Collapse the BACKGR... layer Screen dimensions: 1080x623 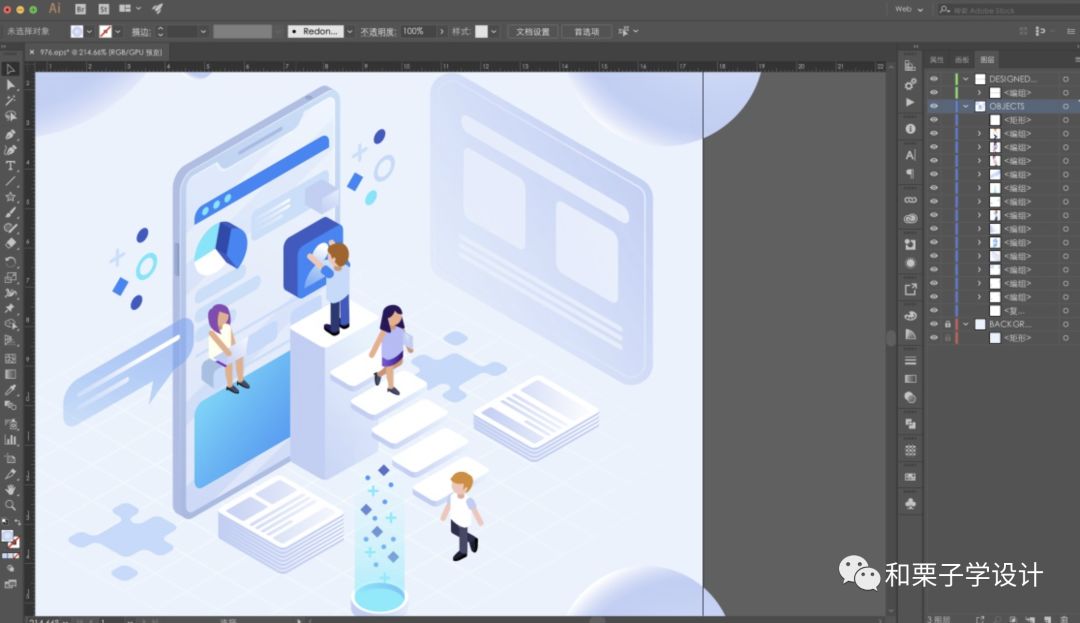(966, 324)
